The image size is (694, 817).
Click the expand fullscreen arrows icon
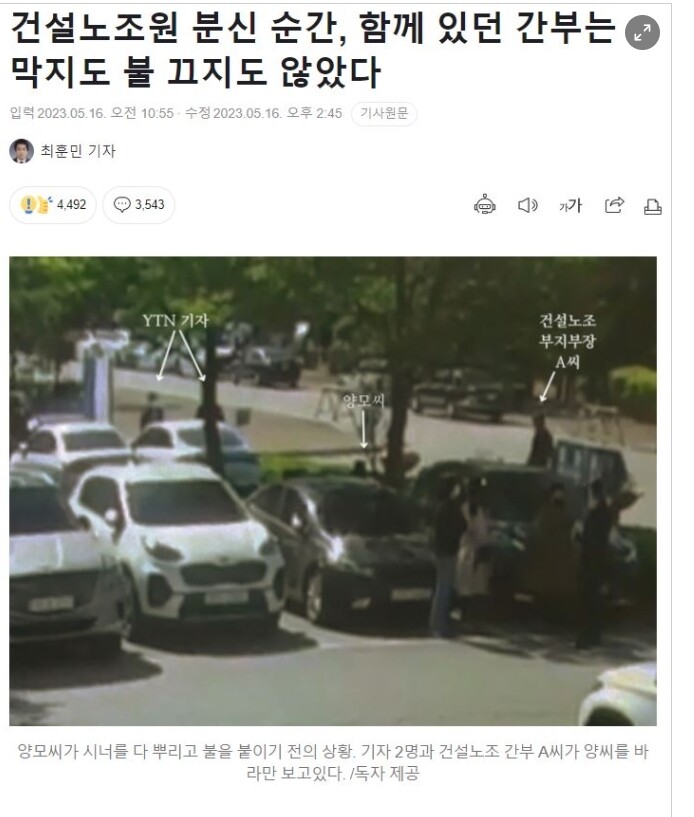[x=642, y=32]
